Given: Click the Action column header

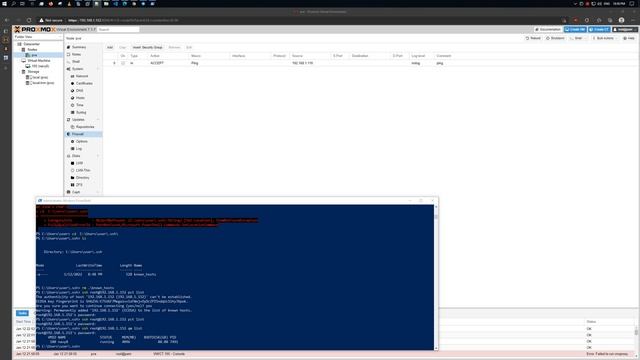Looking at the screenshot, I should click(x=155, y=56).
